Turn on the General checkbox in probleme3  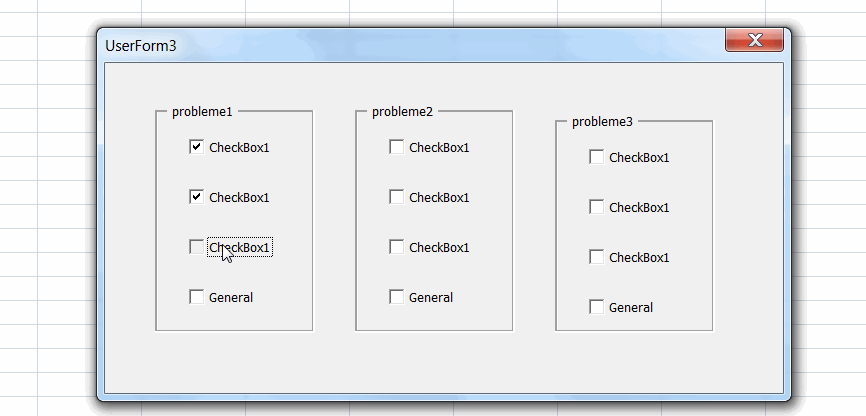tap(596, 307)
